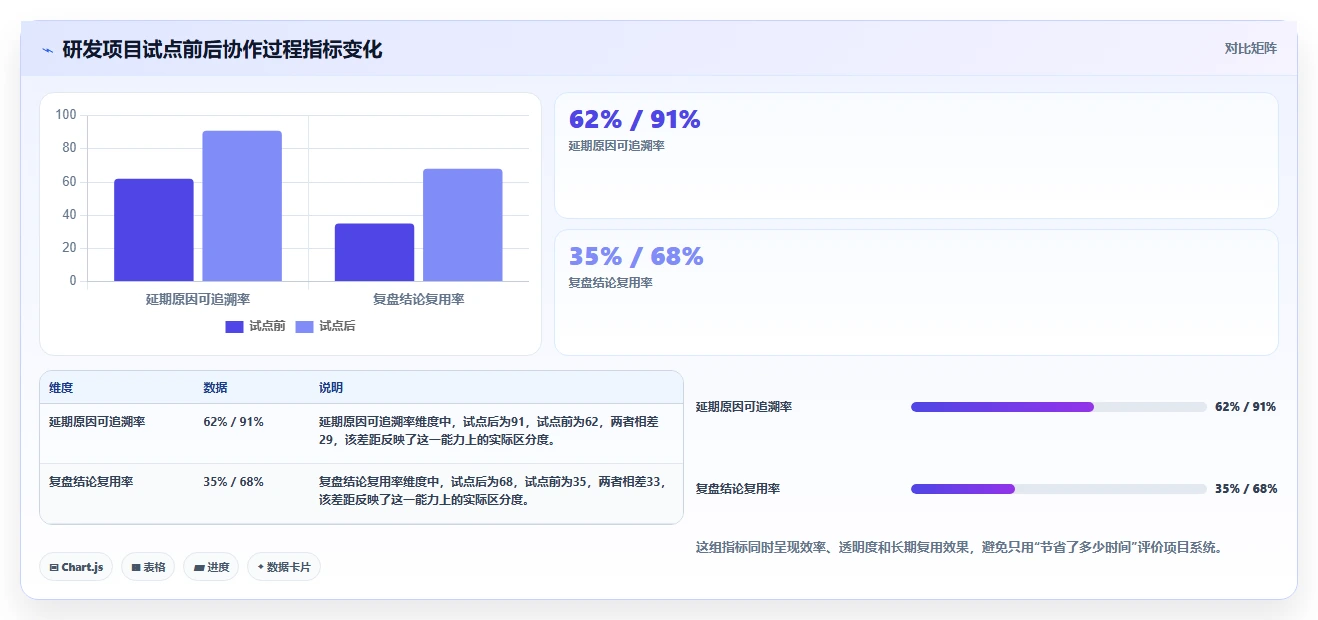The image size is (1318, 620).
Task: Click the 对比矩阵 label in the header
Action: pos(1250,48)
